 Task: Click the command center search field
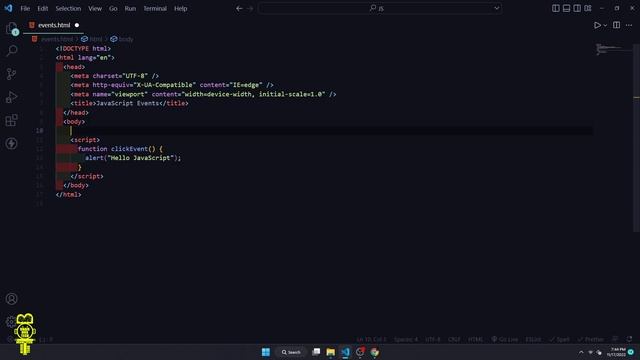click(380, 8)
